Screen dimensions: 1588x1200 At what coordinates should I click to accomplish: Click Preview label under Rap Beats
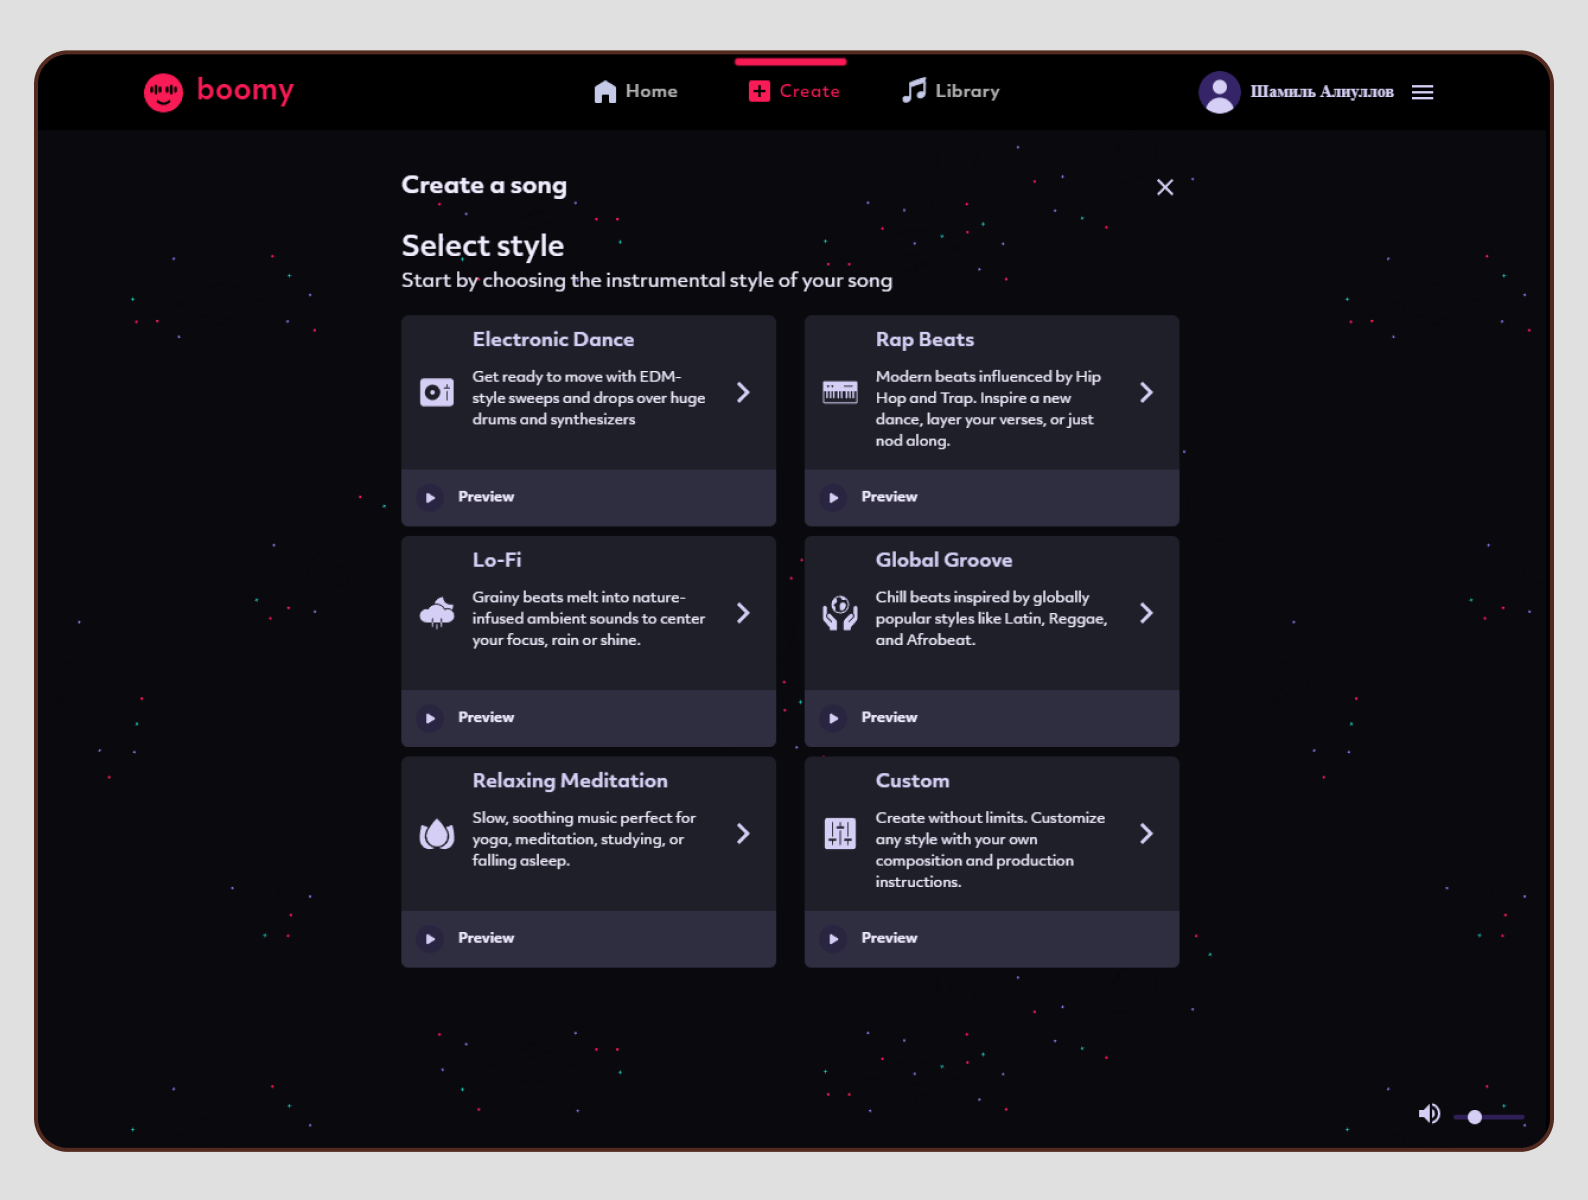click(889, 497)
